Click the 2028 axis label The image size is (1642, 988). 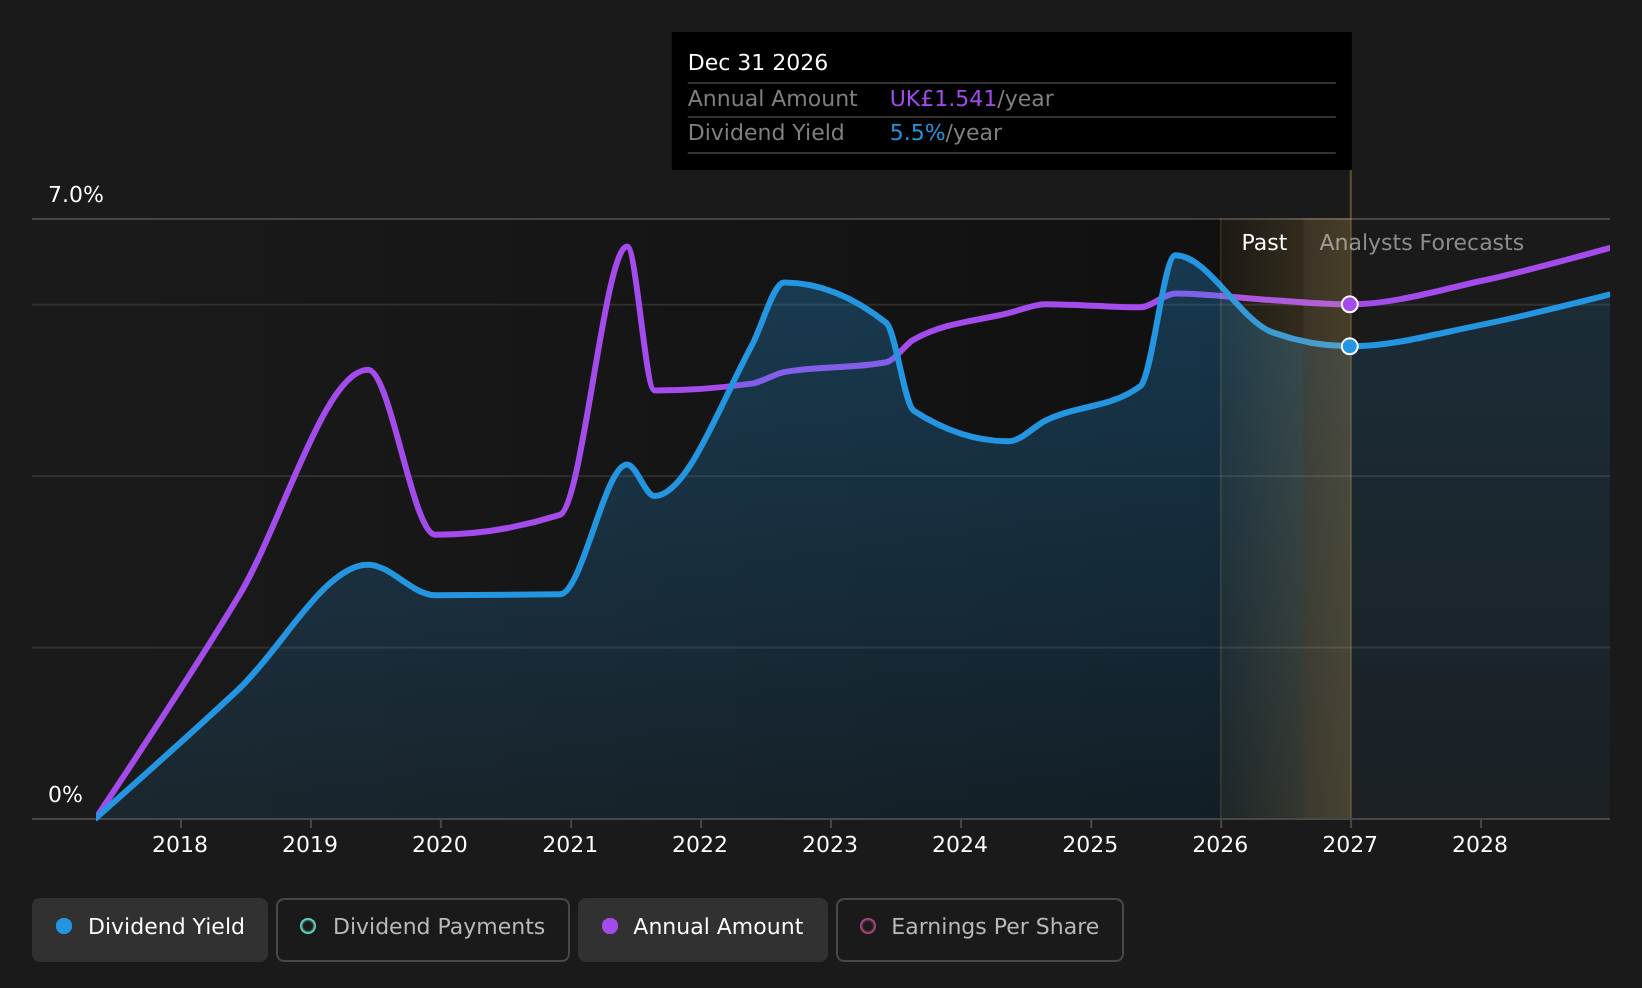[1480, 845]
